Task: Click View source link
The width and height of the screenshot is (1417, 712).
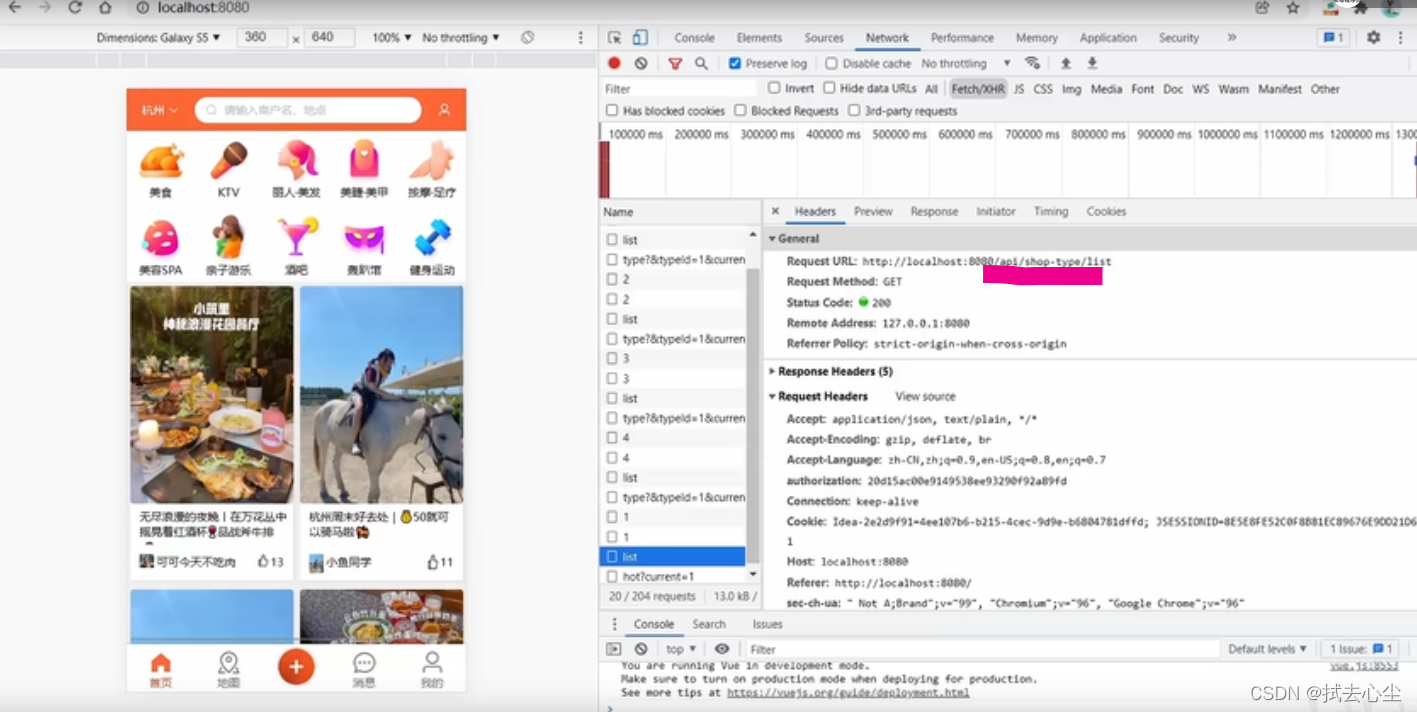Action: coord(925,396)
